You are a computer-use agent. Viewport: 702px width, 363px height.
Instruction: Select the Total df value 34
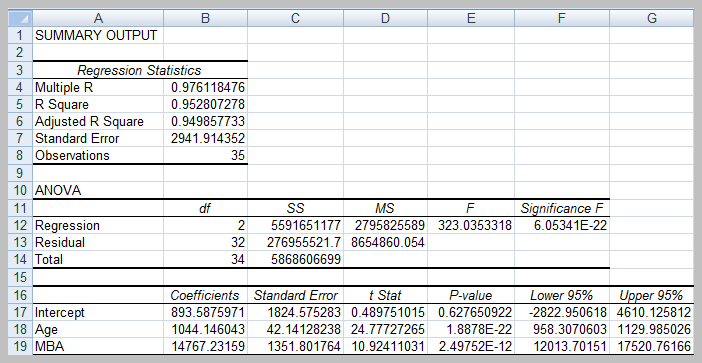point(205,259)
